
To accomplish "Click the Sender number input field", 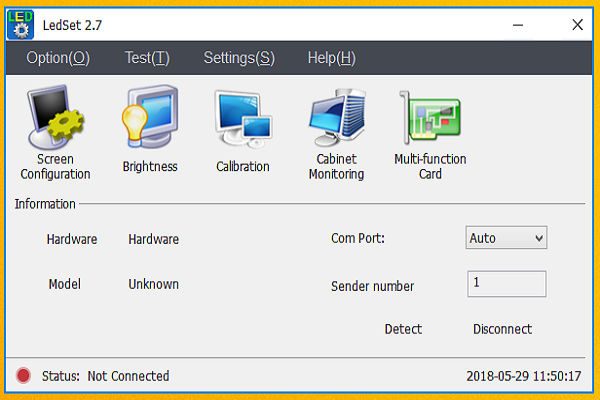I will coord(507,284).
